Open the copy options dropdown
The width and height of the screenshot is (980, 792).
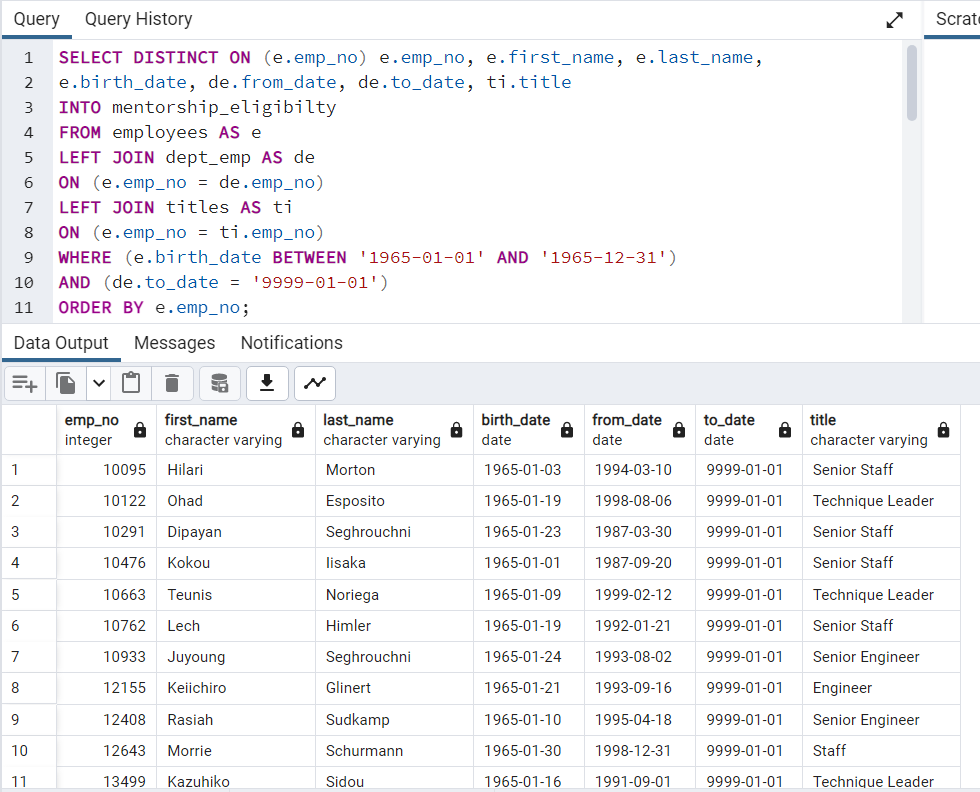pos(96,383)
